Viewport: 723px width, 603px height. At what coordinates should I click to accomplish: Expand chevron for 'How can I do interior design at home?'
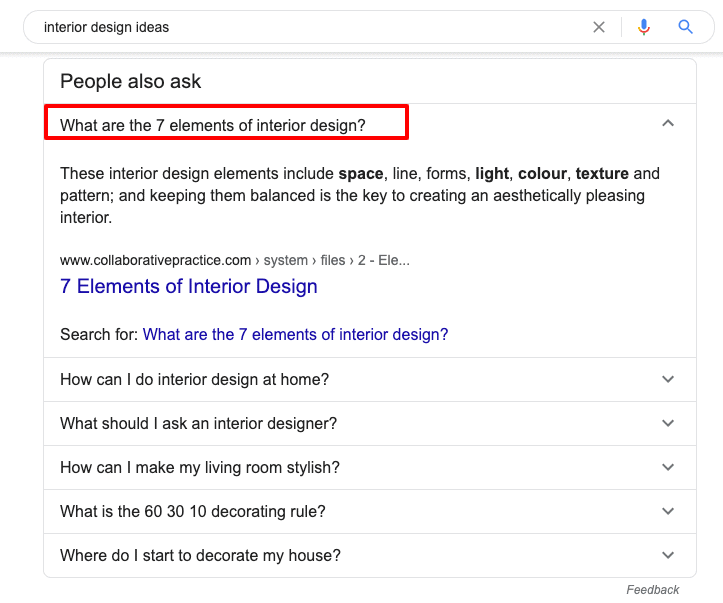tap(668, 379)
